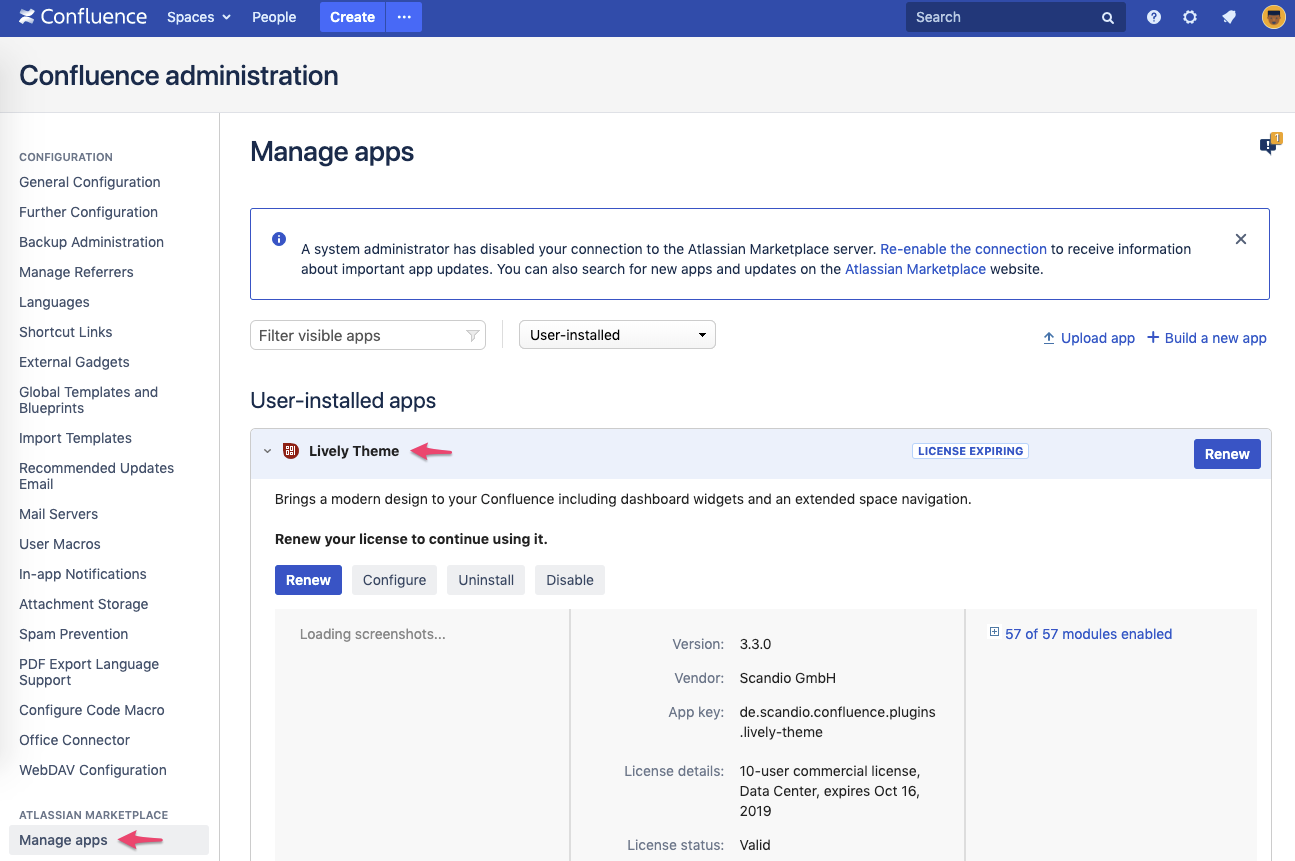Screen dimensions: 1295x861
Task: Open the feedback speech bubble icon
Action: coord(1269,146)
